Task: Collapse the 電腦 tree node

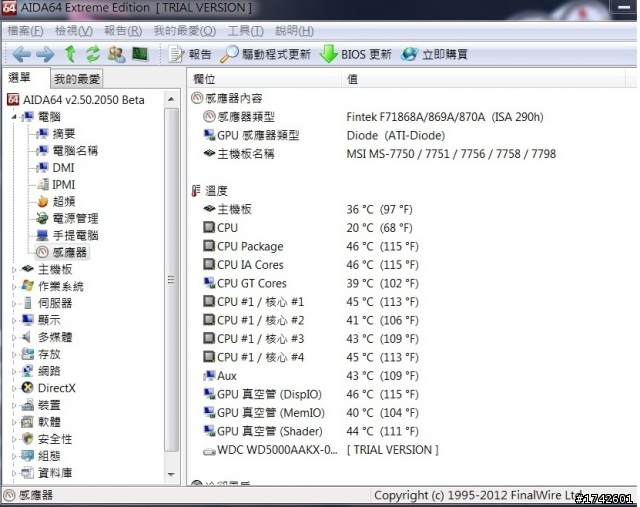Action: click(x=14, y=117)
